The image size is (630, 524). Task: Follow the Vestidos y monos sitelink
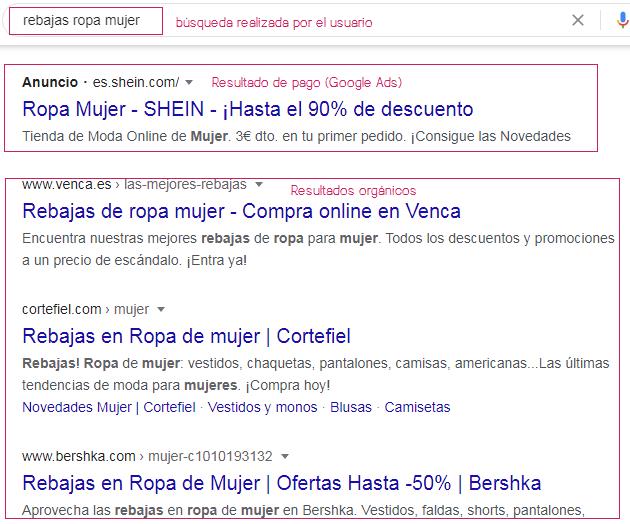tap(262, 407)
